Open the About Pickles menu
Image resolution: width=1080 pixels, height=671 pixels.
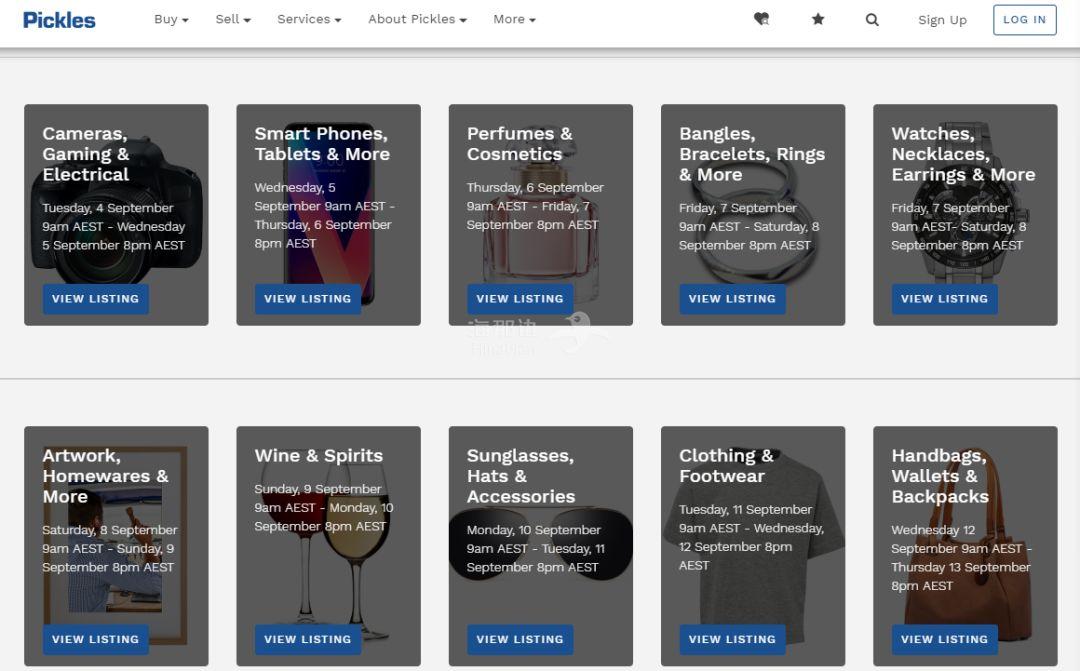417,19
